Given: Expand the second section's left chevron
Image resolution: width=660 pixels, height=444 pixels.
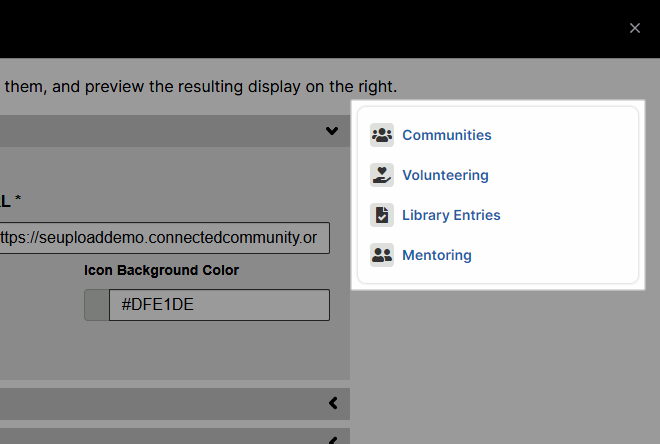Looking at the screenshot, I should click(x=333, y=403).
